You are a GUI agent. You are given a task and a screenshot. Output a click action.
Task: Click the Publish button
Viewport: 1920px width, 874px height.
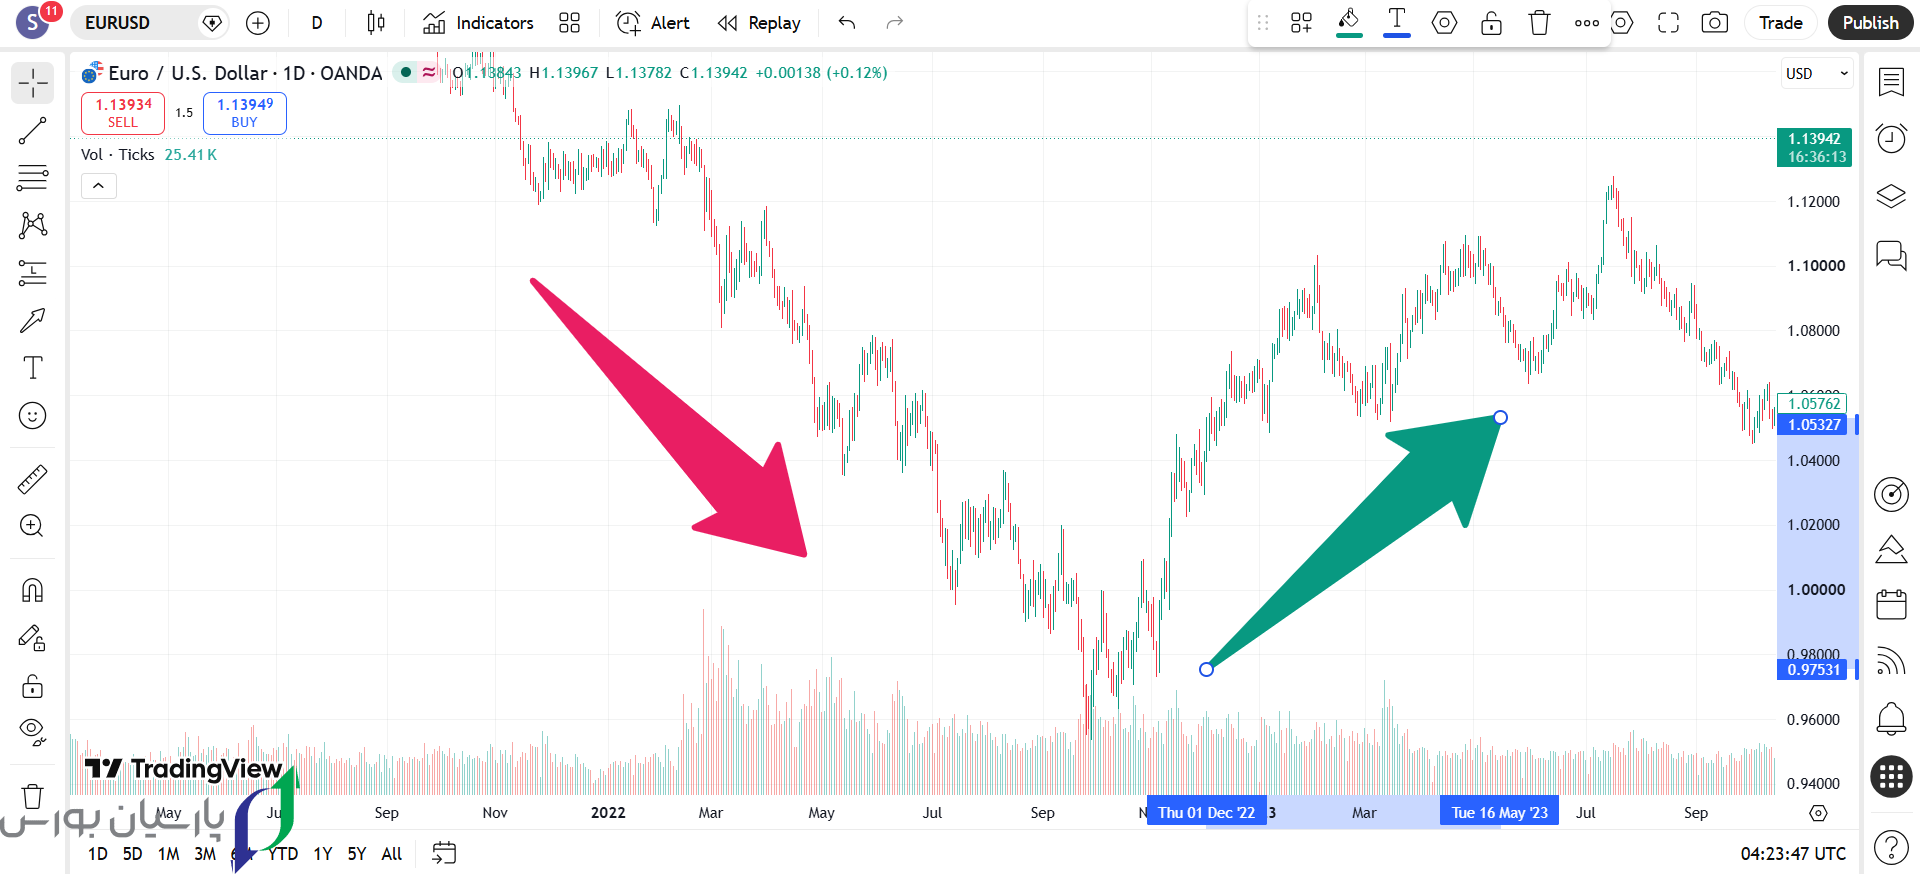(x=1870, y=22)
